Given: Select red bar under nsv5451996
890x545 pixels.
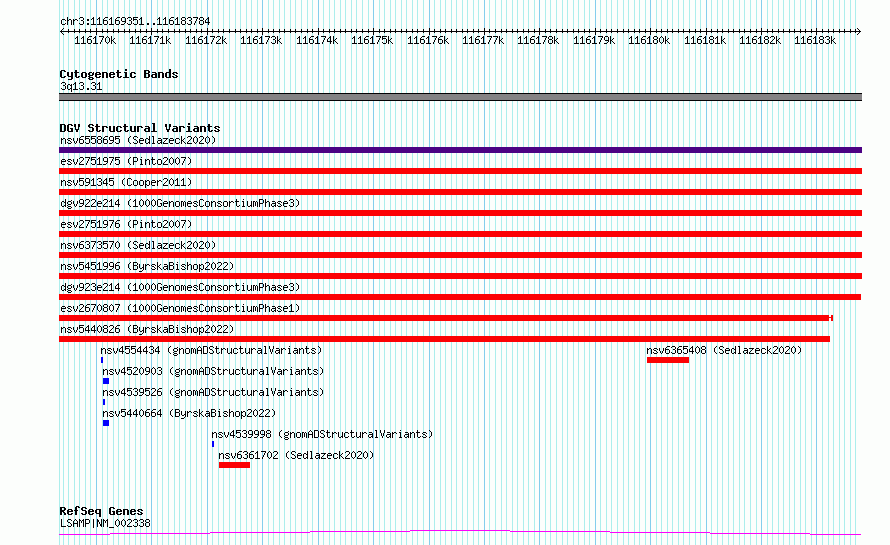Looking at the screenshot, I should (460, 276).
